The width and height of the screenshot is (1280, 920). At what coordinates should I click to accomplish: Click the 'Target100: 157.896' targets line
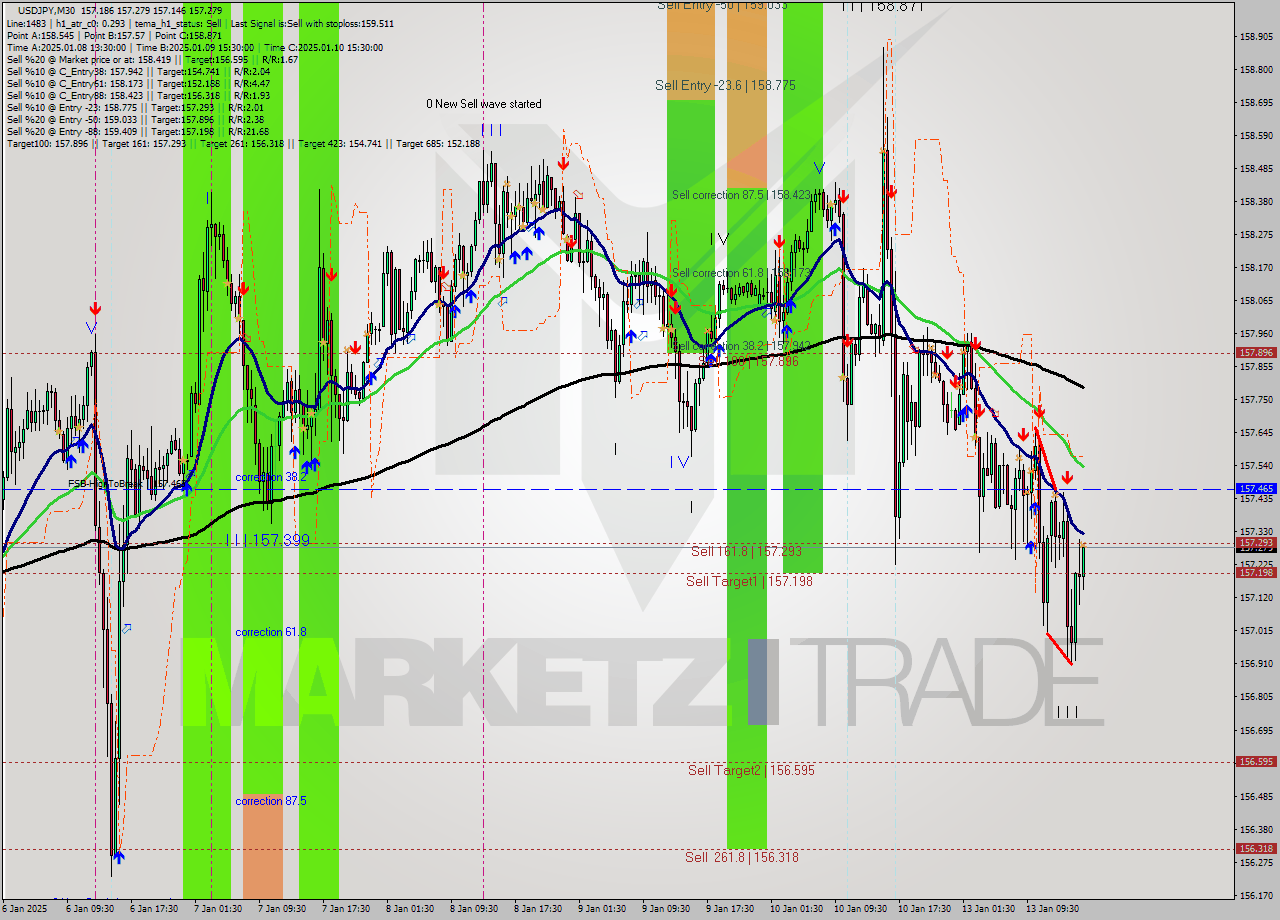(243, 143)
